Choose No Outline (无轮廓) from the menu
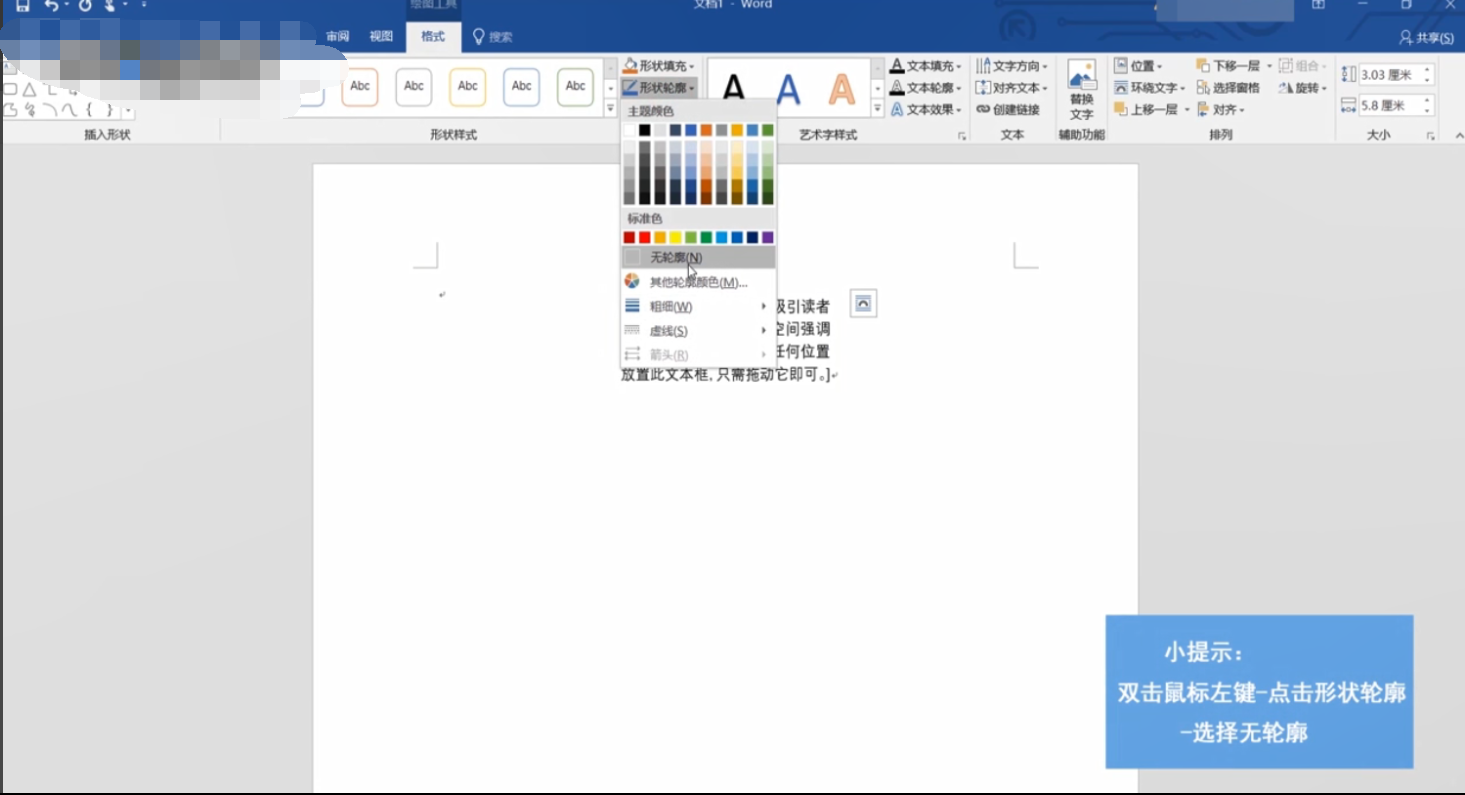Image resolution: width=1465 pixels, height=795 pixels. coord(697,257)
